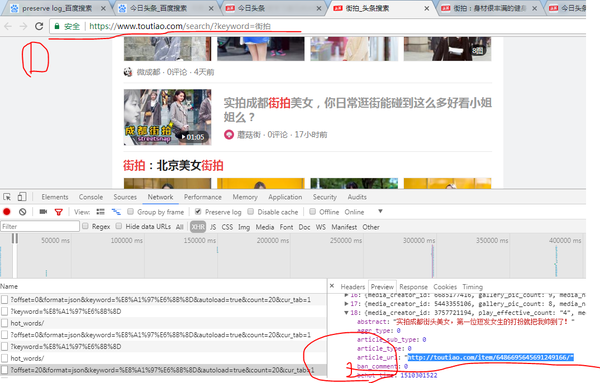Check the box beside ?offset=20 request

tap(4, 370)
